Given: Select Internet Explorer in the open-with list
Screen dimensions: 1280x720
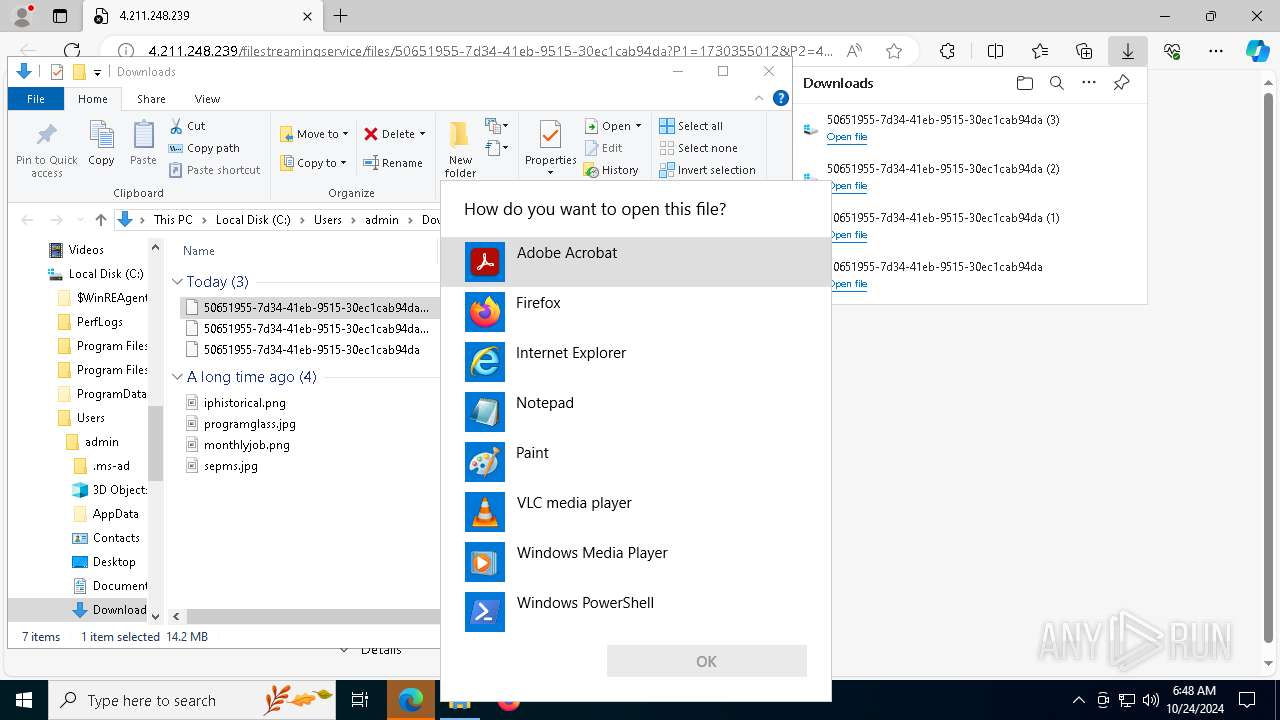Looking at the screenshot, I should coord(636,362).
